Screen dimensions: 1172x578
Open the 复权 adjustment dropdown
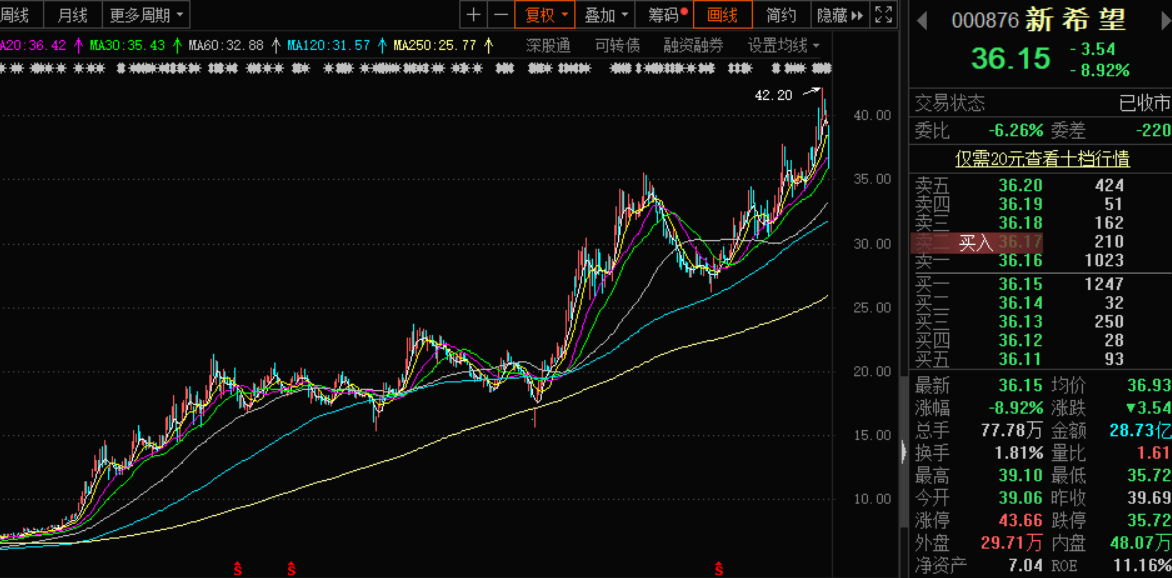546,15
